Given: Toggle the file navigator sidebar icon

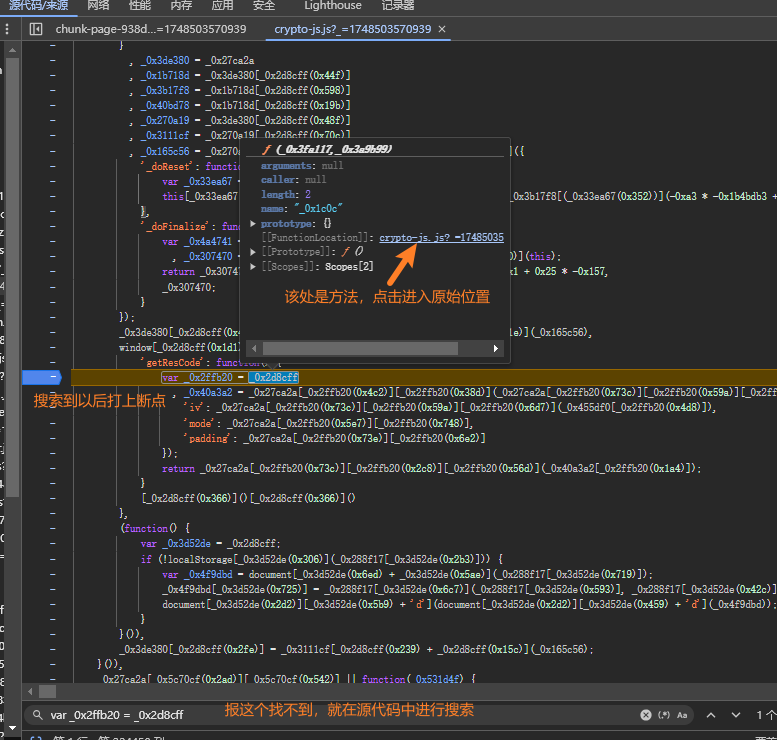Looking at the screenshot, I should coord(36,29).
